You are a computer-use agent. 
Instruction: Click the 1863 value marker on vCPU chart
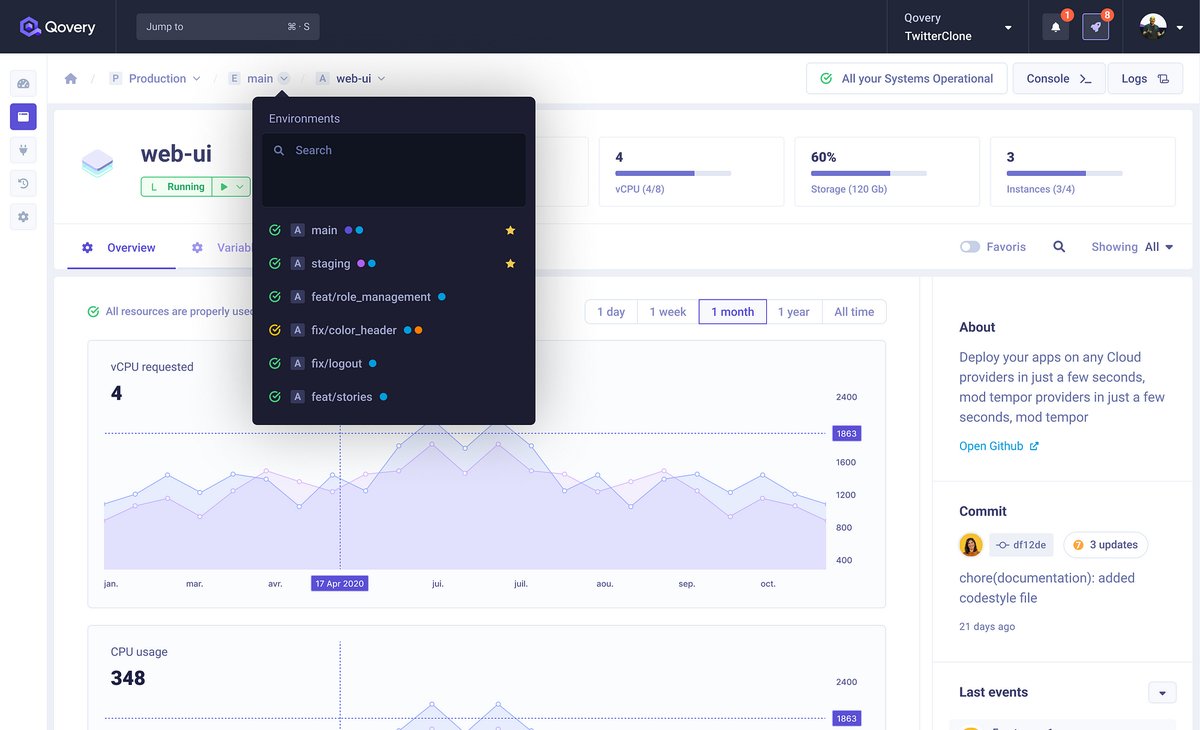tap(846, 434)
